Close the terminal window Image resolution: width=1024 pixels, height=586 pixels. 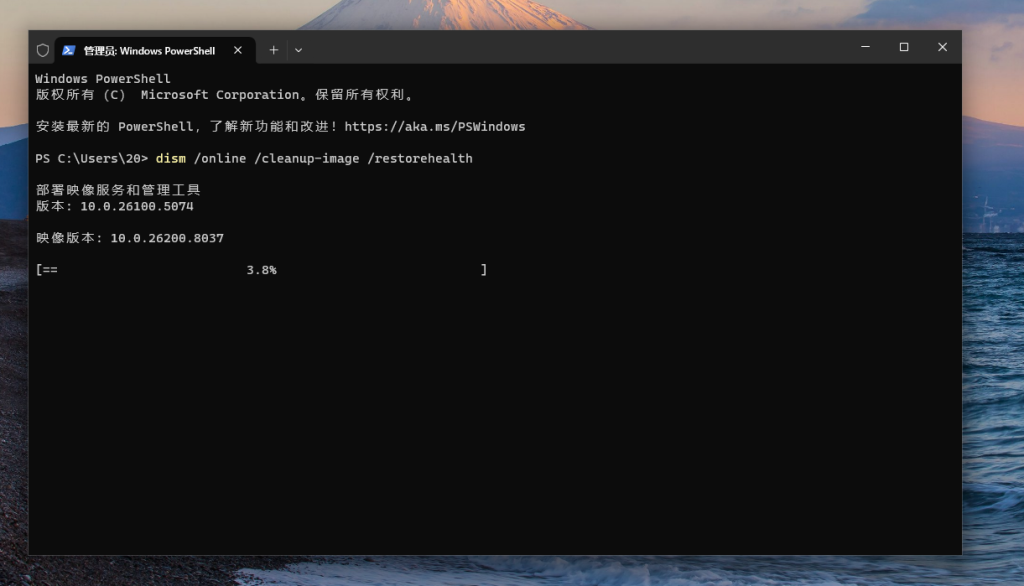942,47
